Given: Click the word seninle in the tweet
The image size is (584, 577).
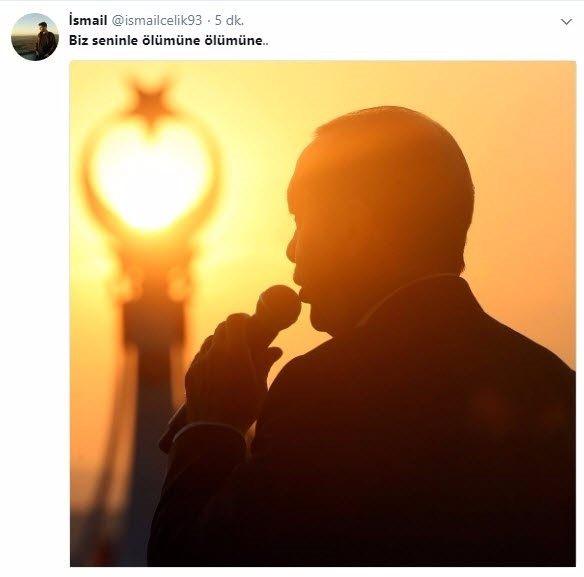Looking at the screenshot, I should [115, 40].
